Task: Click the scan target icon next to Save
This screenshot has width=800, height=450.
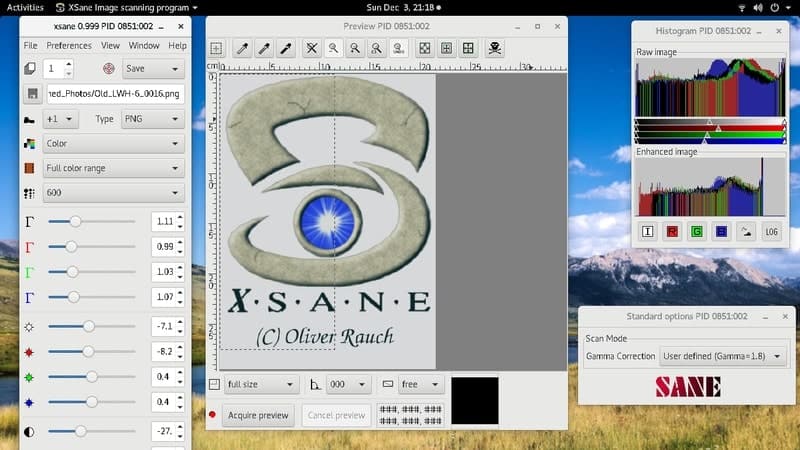Action: point(109,68)
